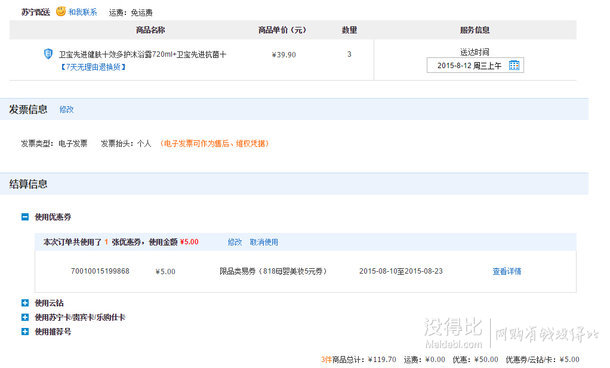
Task: Click quantity value 3 in the table
Action: click(349, 54)
